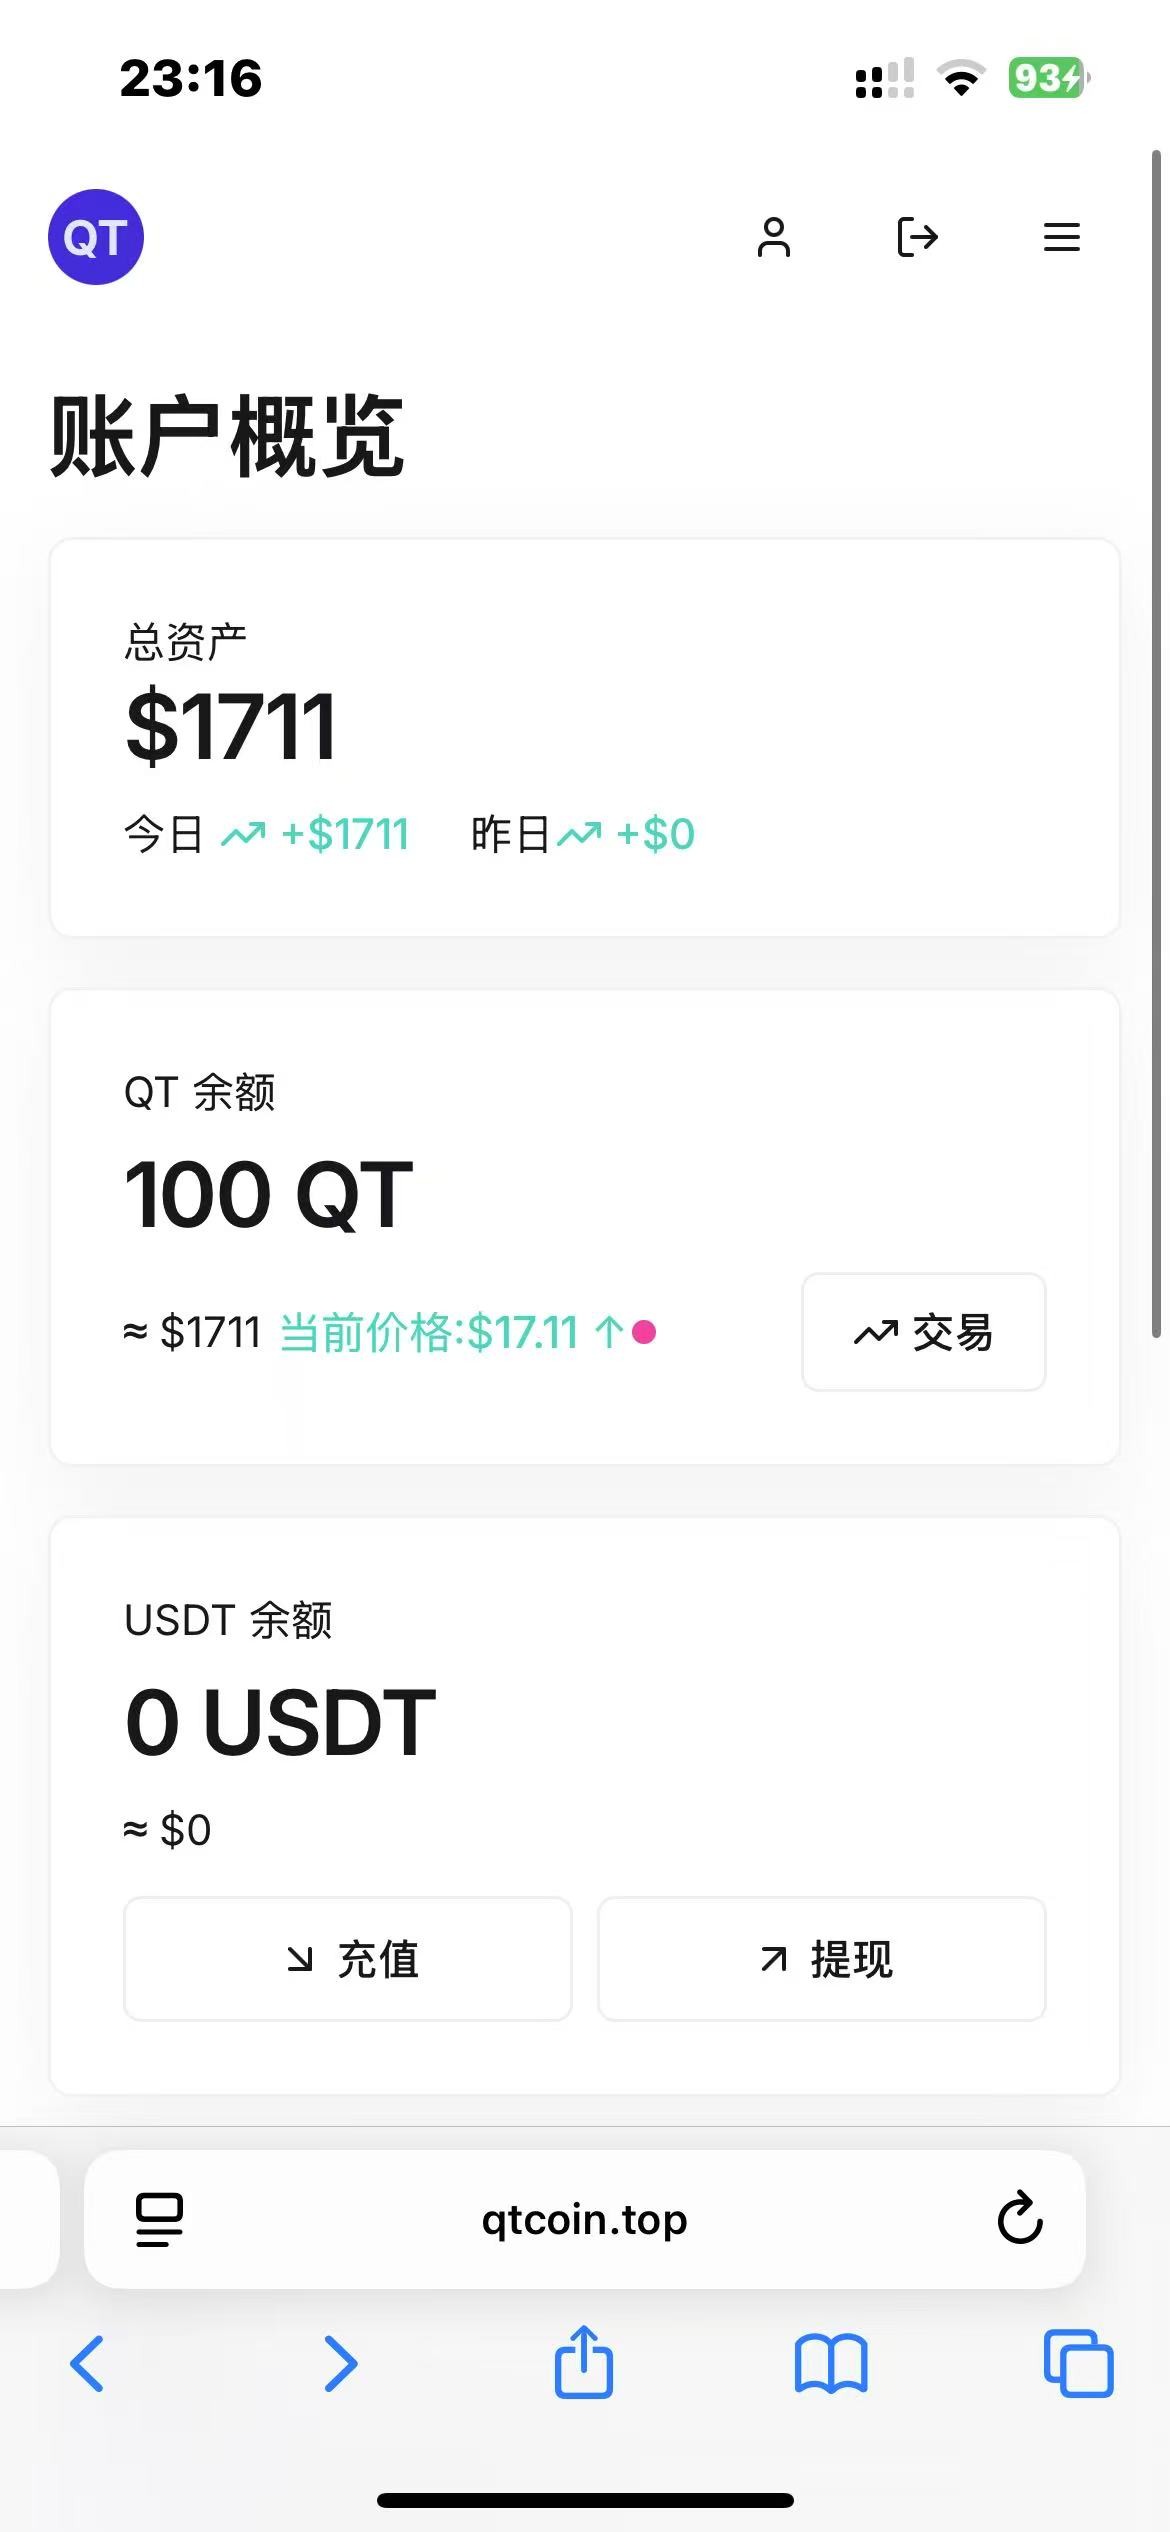
Task: Go back with the browser back arrow
Action: pos(87,2364)
